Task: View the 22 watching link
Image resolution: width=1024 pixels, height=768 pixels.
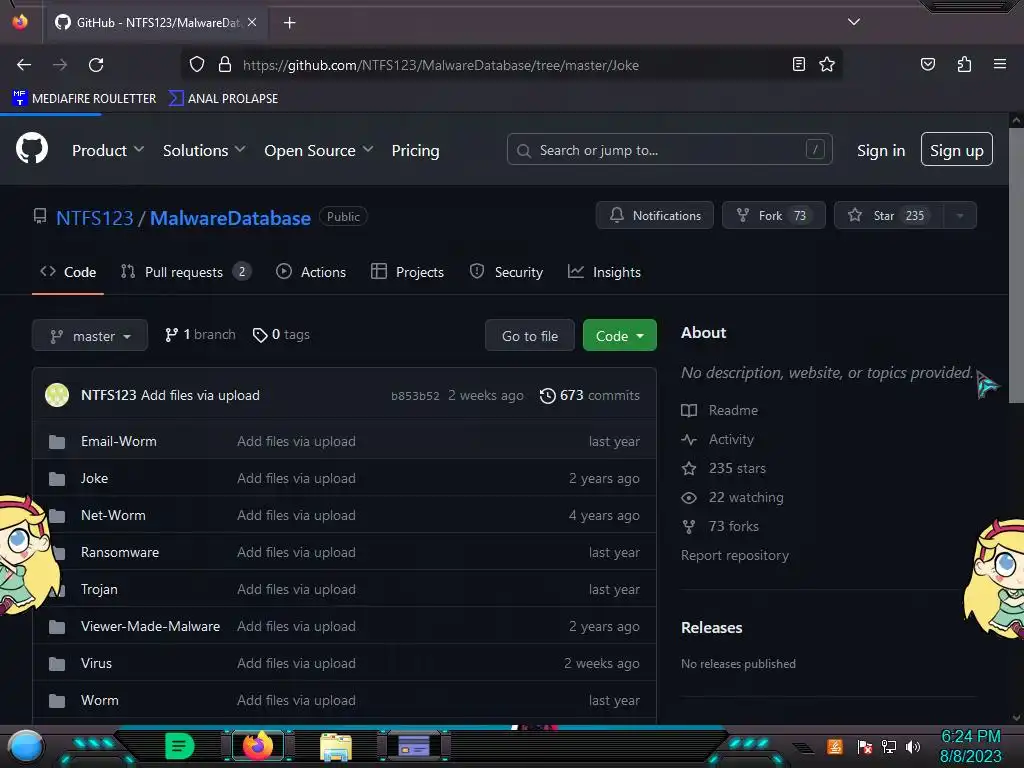Action: pyautogui.click(x=732, y=498)
